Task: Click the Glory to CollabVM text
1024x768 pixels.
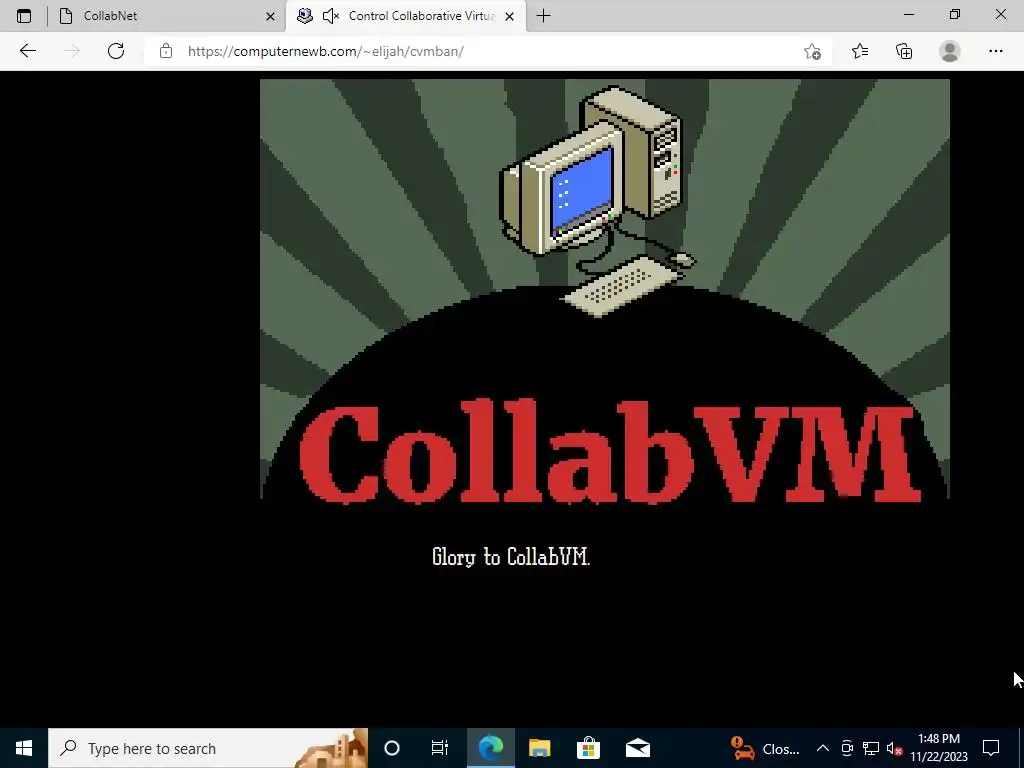Action: (x=511, y=557)
